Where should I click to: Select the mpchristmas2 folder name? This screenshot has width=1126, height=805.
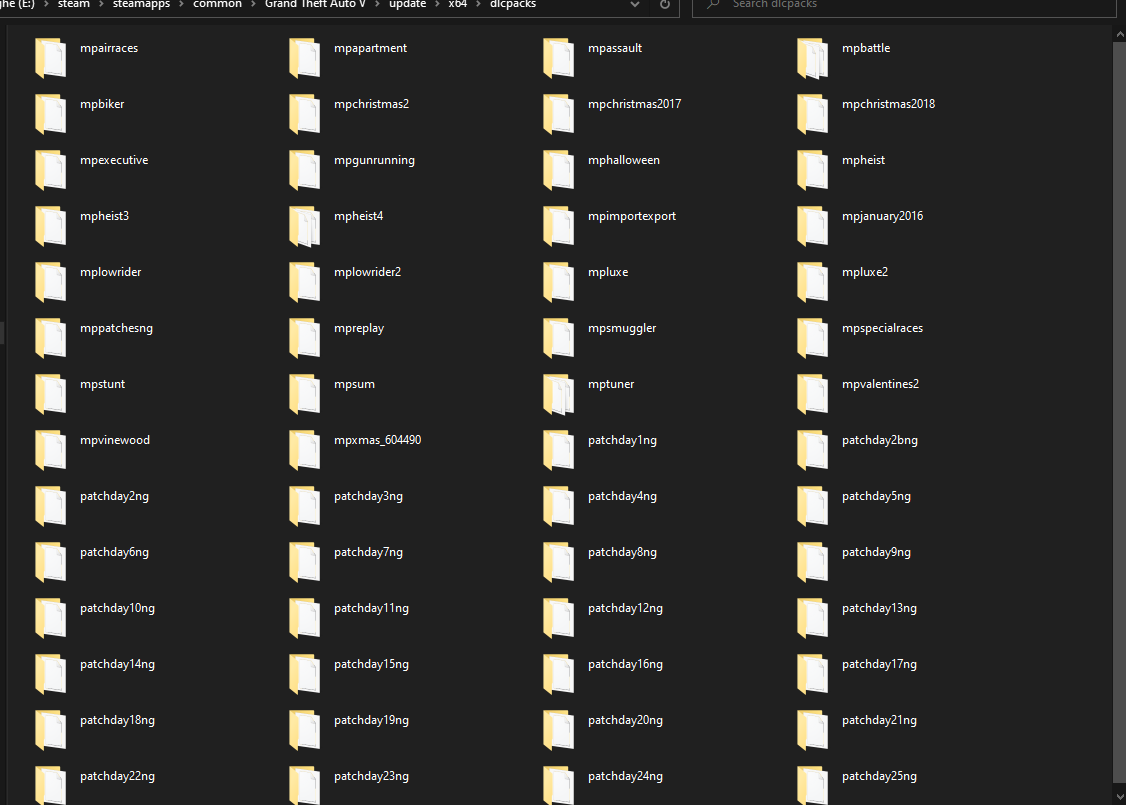tap(371, 104)
